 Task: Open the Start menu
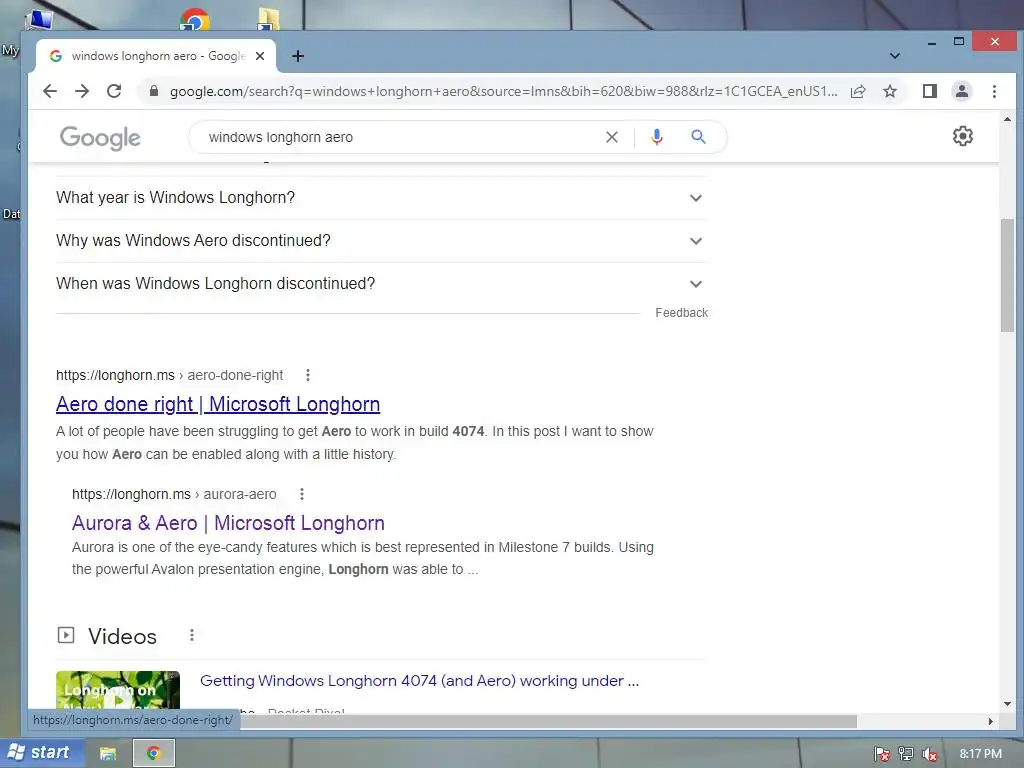[42, 753]
